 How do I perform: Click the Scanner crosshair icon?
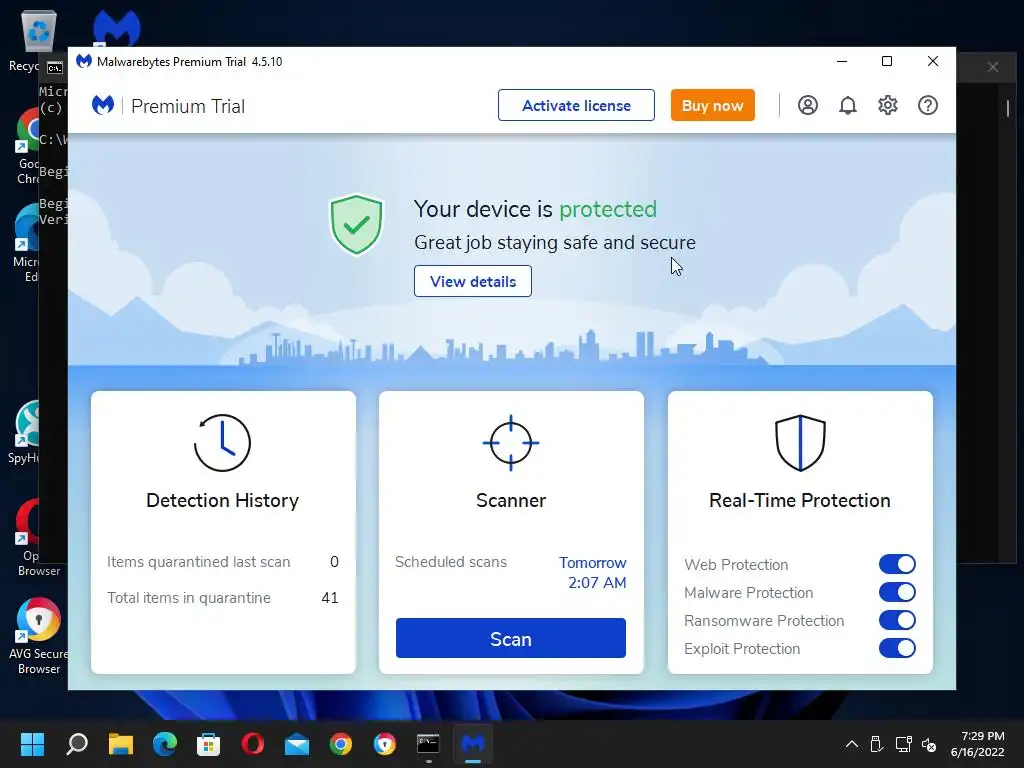[511, 443]
